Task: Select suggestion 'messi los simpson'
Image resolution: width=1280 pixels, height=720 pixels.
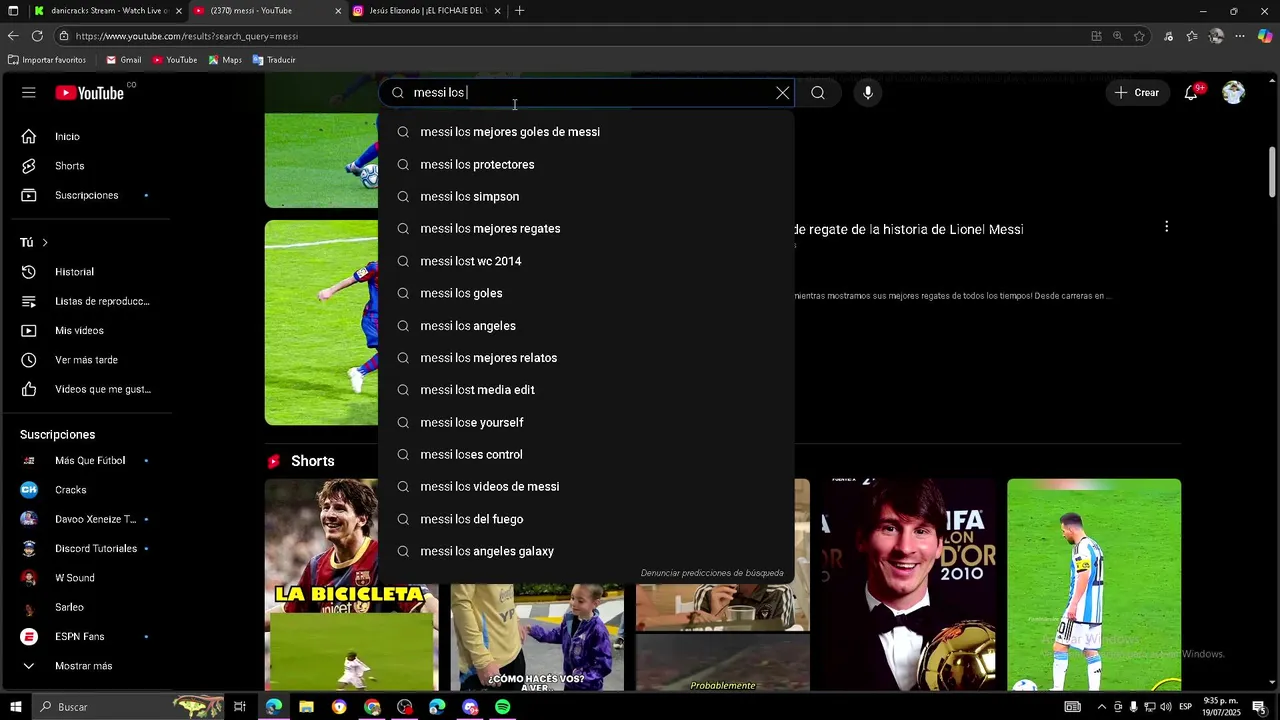Action: coord(586,197)
